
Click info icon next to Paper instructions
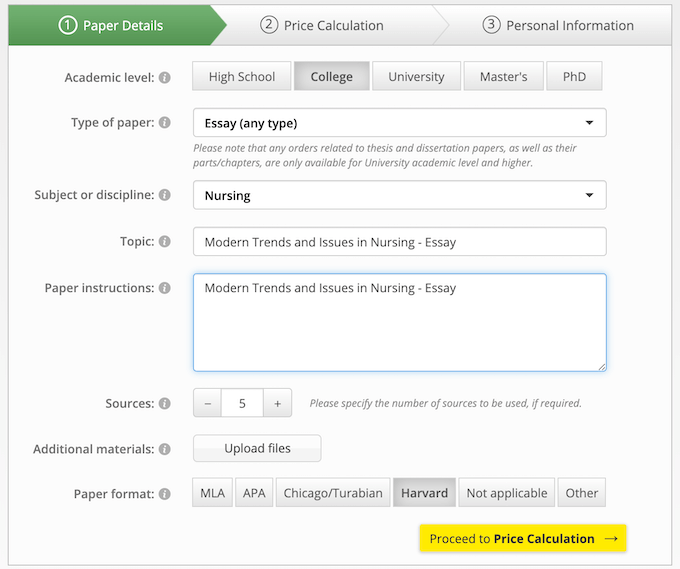(x=165, y=288)
